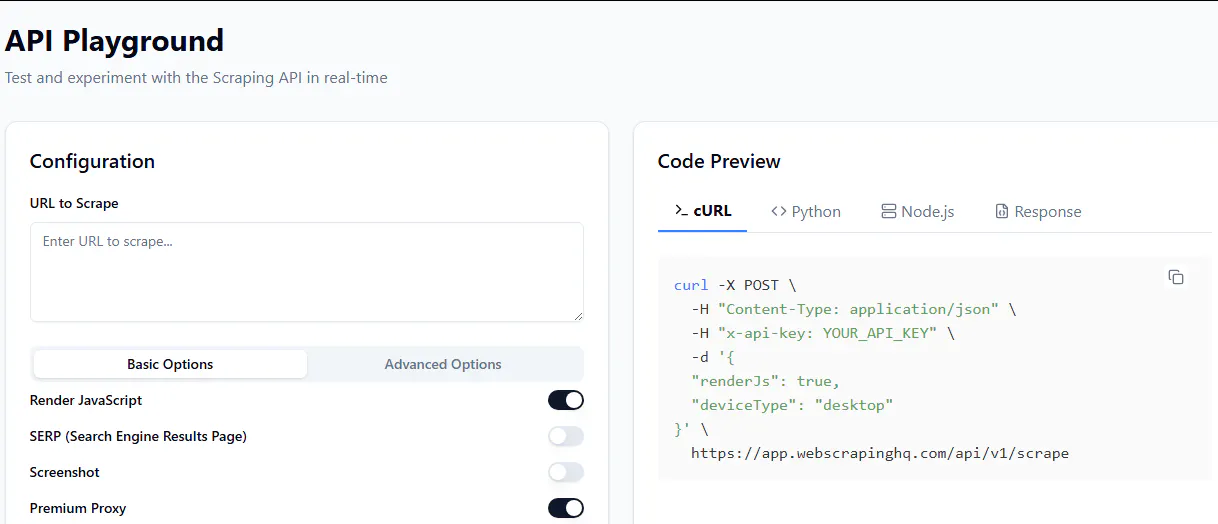Click the text area resize handle corner
The height and width of the screenshot is (524, 1218).
(x=577, y=315)
